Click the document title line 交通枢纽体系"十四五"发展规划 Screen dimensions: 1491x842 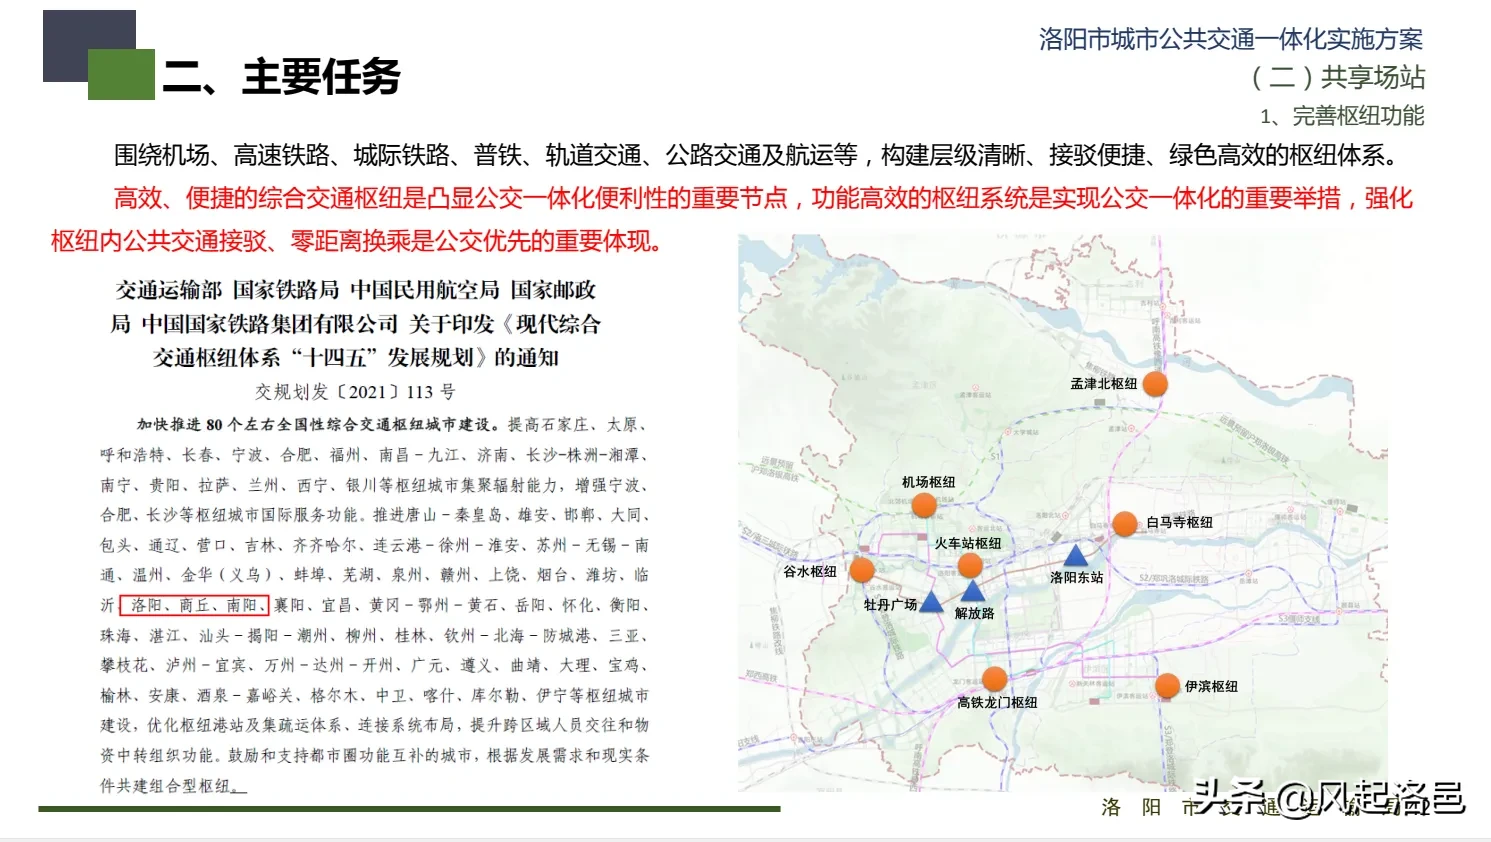click(x=355, y=357)
